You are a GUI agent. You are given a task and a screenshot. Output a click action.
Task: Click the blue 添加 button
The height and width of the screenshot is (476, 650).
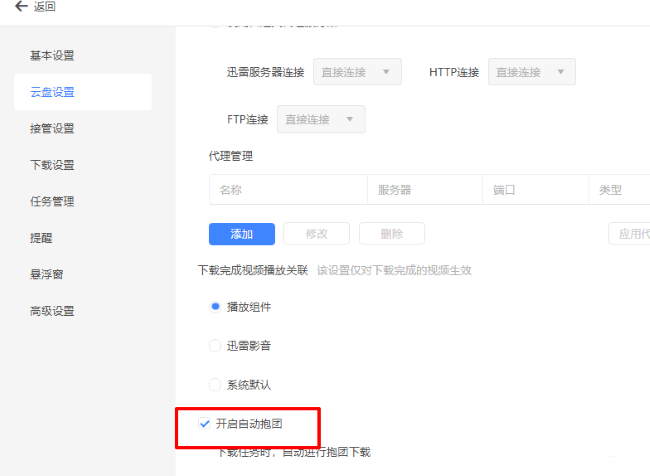coord(241,234)
